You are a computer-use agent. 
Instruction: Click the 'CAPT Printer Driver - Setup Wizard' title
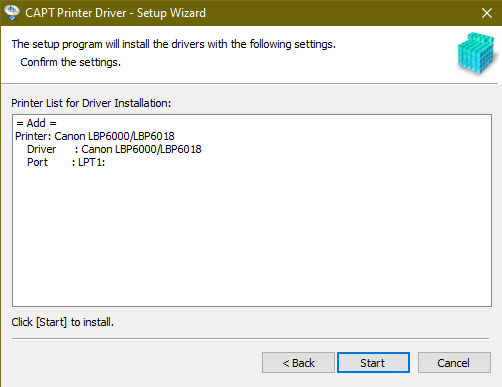point(115,13)
